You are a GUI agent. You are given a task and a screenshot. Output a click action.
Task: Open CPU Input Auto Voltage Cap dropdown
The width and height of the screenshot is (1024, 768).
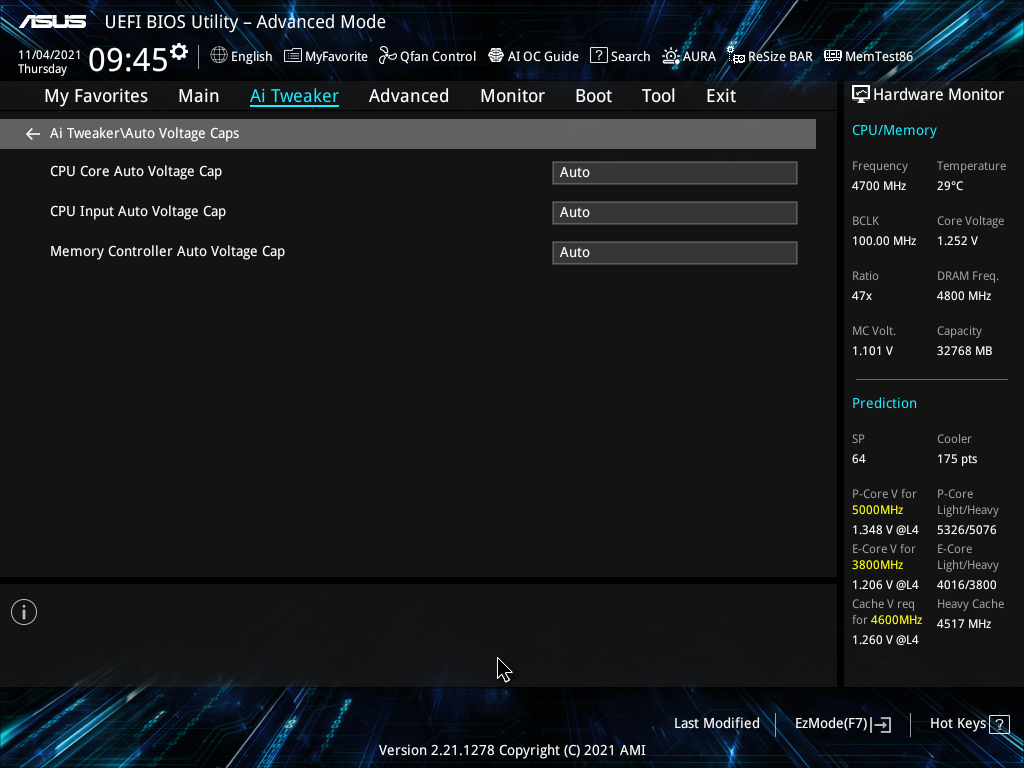click(675, 212)
